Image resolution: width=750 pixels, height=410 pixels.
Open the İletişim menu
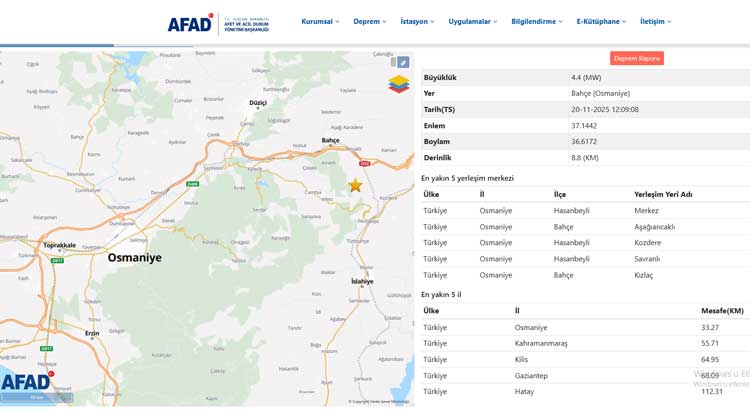[x=655, y=21]
